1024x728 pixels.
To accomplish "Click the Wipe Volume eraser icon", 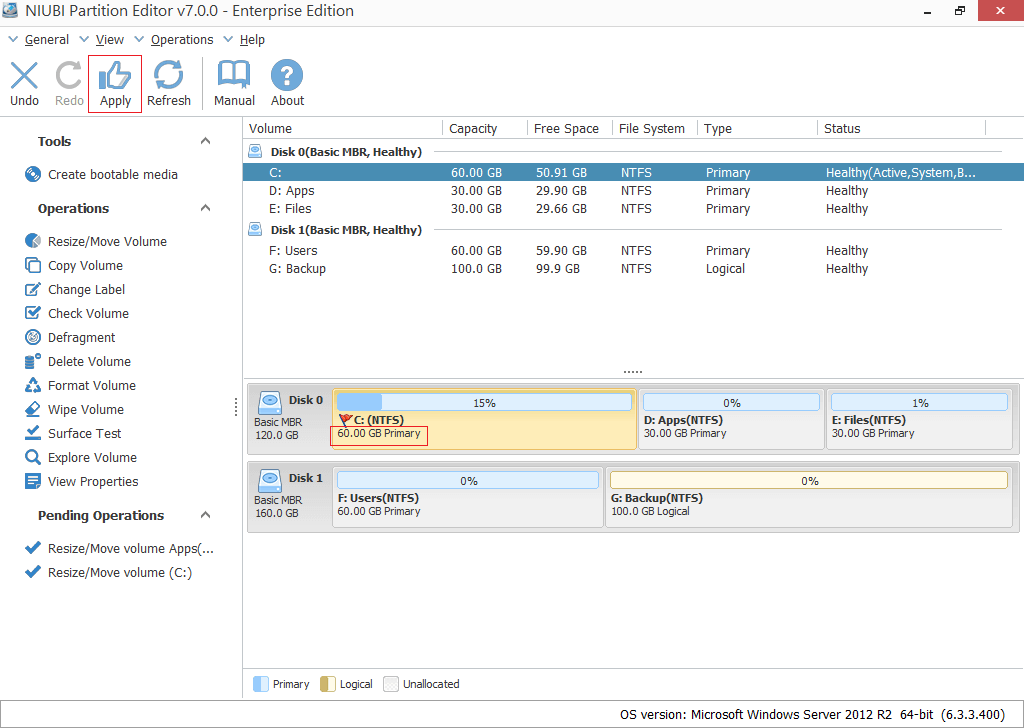I will point(33,409).
